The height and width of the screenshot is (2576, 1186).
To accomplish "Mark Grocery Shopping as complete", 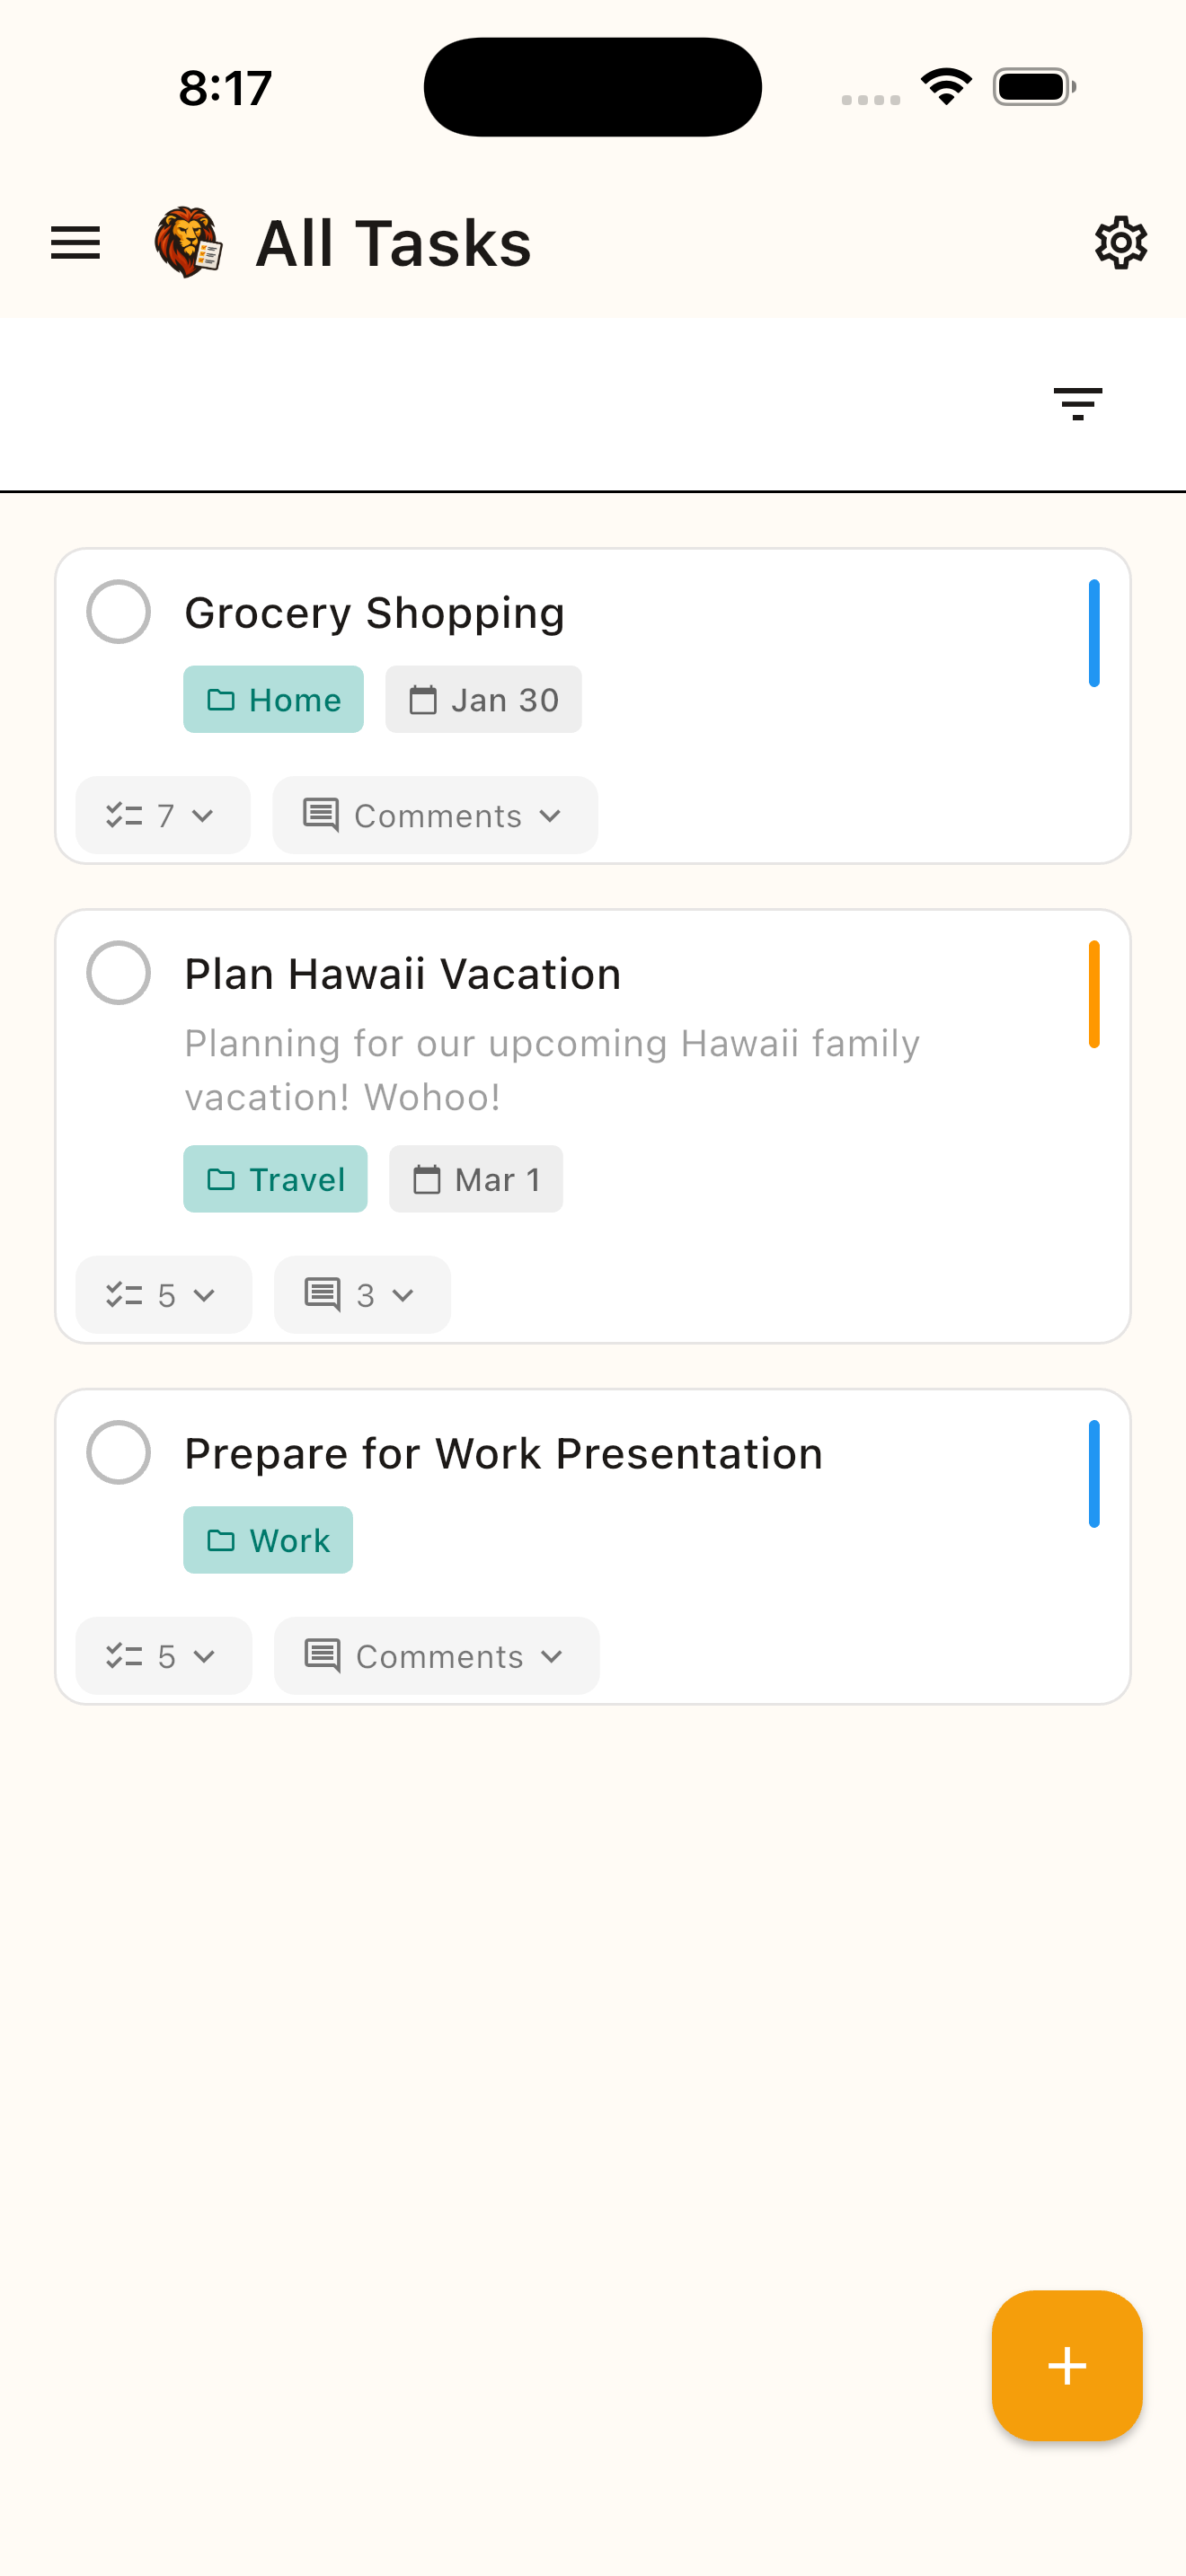I will click(x=118, y=612).
